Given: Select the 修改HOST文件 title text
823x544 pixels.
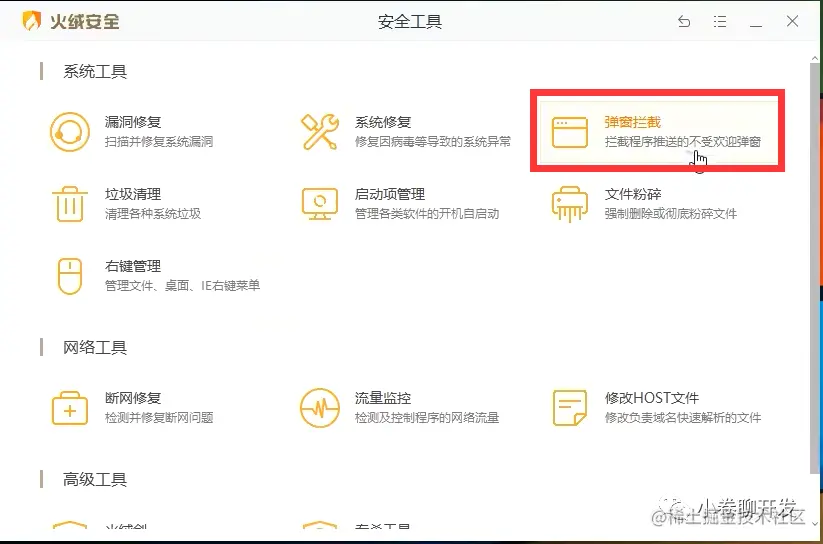Looking at the screenshot, I should pyautogui.click(x=652, y=398).
